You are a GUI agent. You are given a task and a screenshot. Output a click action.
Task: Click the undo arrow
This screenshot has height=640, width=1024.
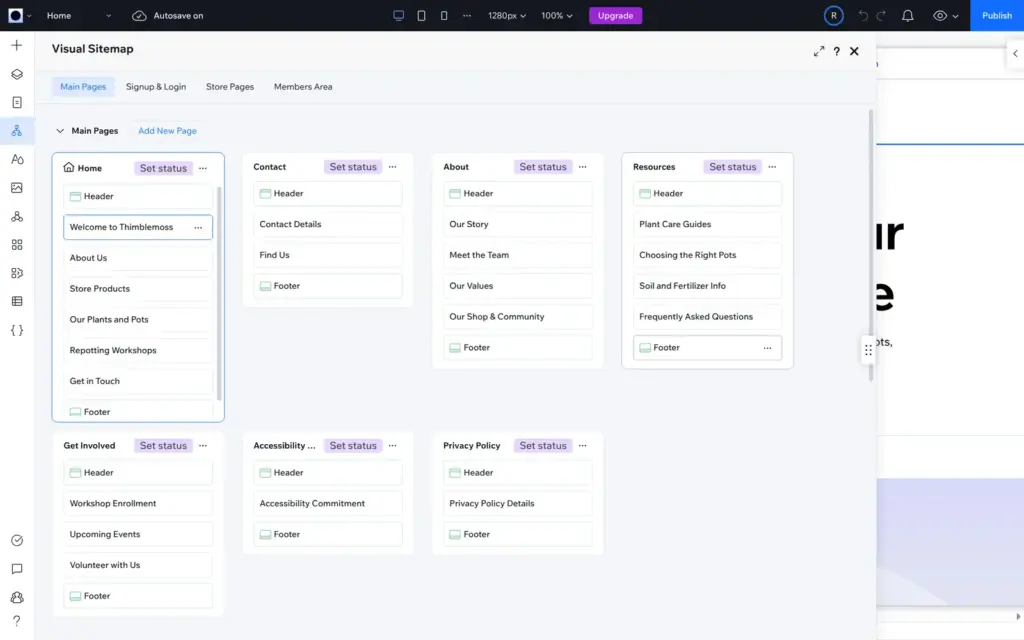[863, 16]
